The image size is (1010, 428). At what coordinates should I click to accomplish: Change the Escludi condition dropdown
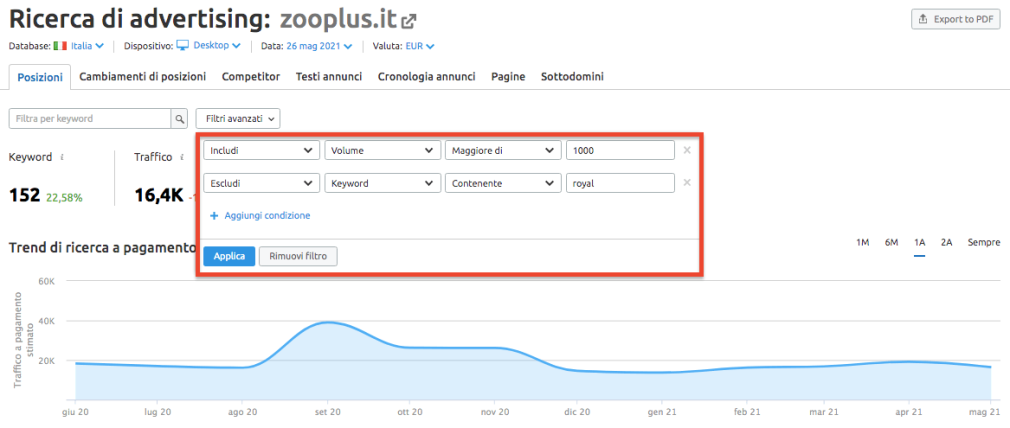tap(260, 183)
